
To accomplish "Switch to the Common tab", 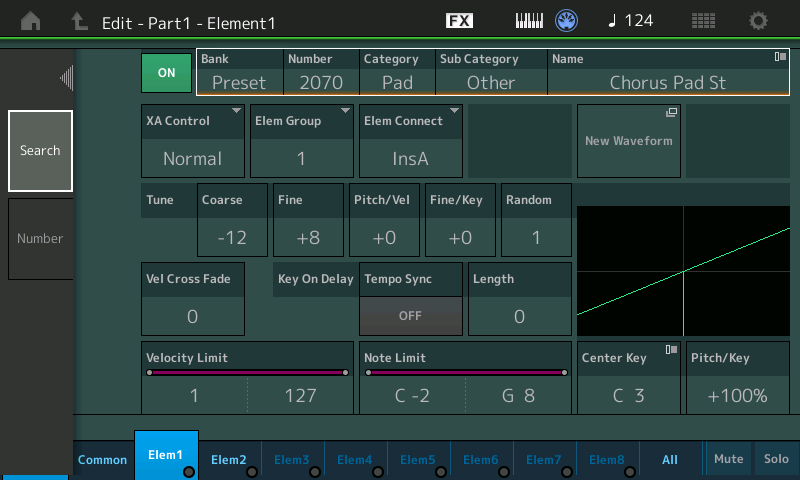I will [103, 459].
